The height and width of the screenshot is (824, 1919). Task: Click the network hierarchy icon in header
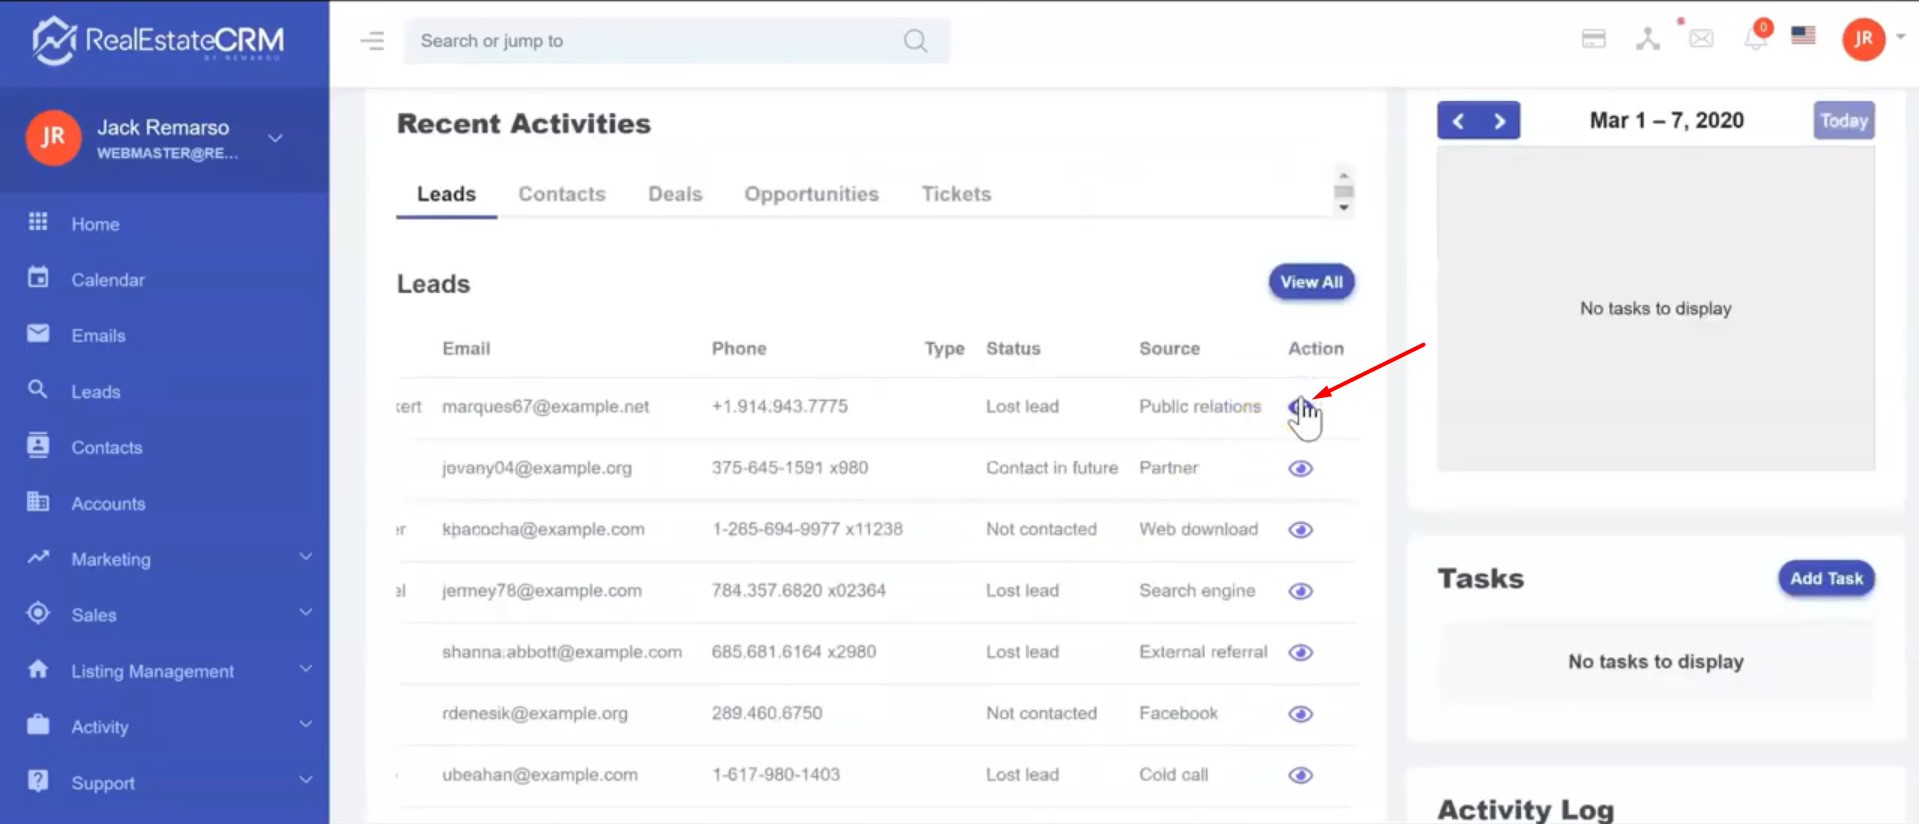[x=1647, y=39]
